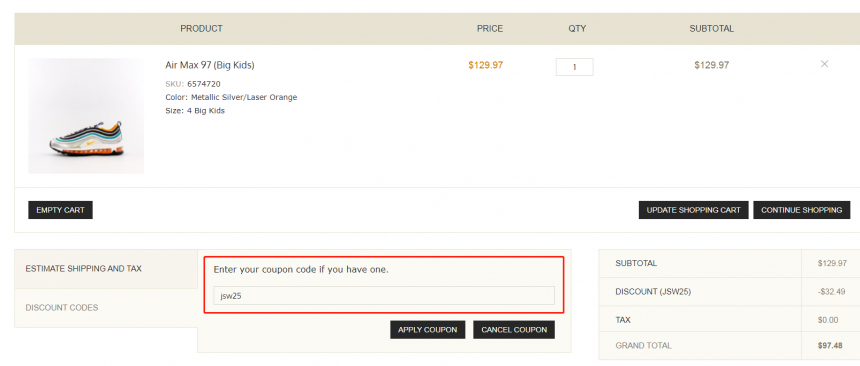Click Continue Shopping button
The image size is (860, 366).
pos(801,210)
